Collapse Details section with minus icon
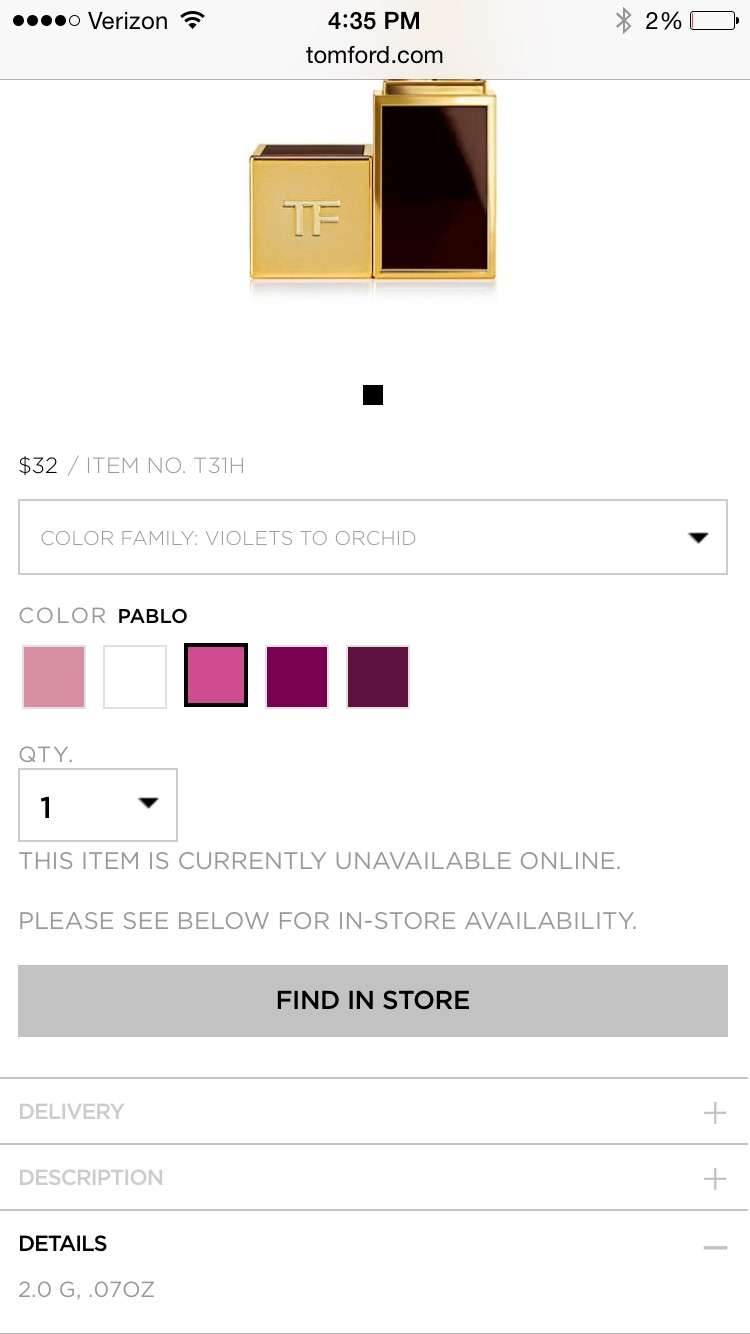Image resolution: width=750 pixels, height=1334 pixels. click(715, 1247)
